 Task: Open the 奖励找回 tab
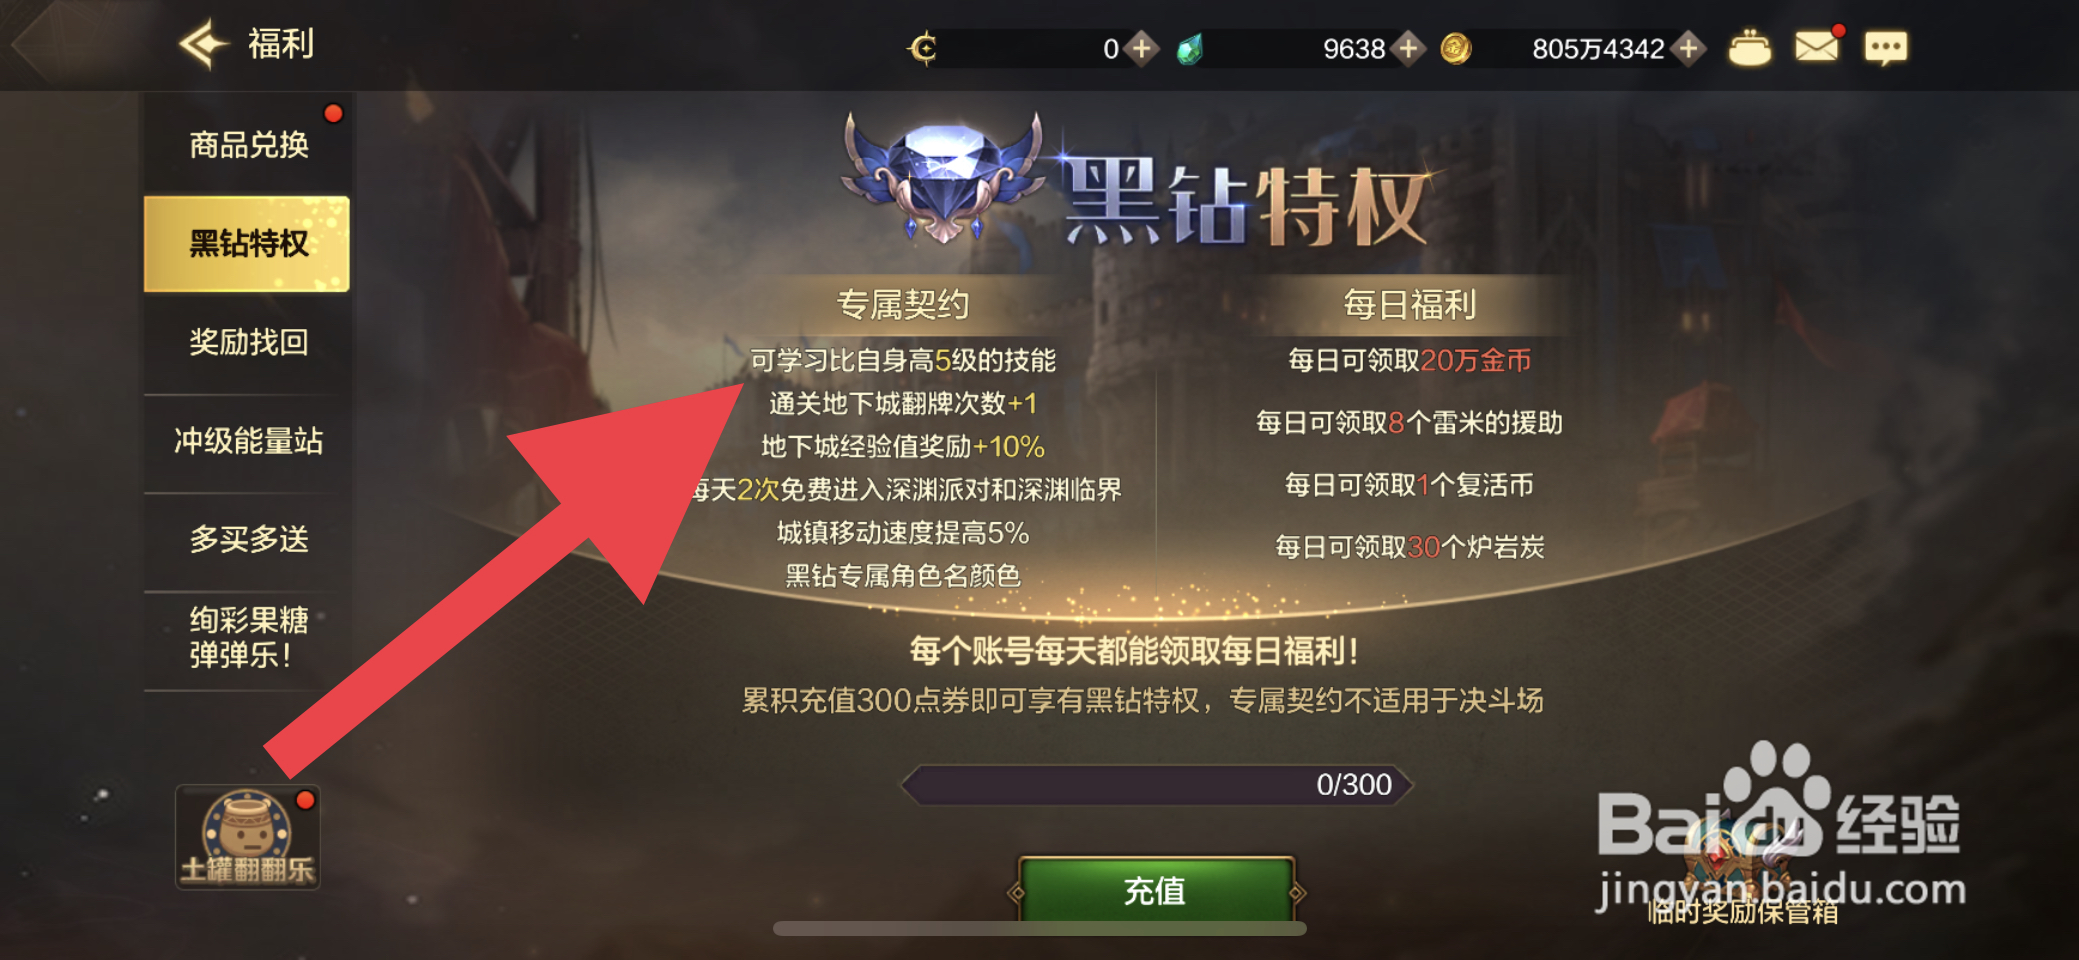click(x=248, y=342)
